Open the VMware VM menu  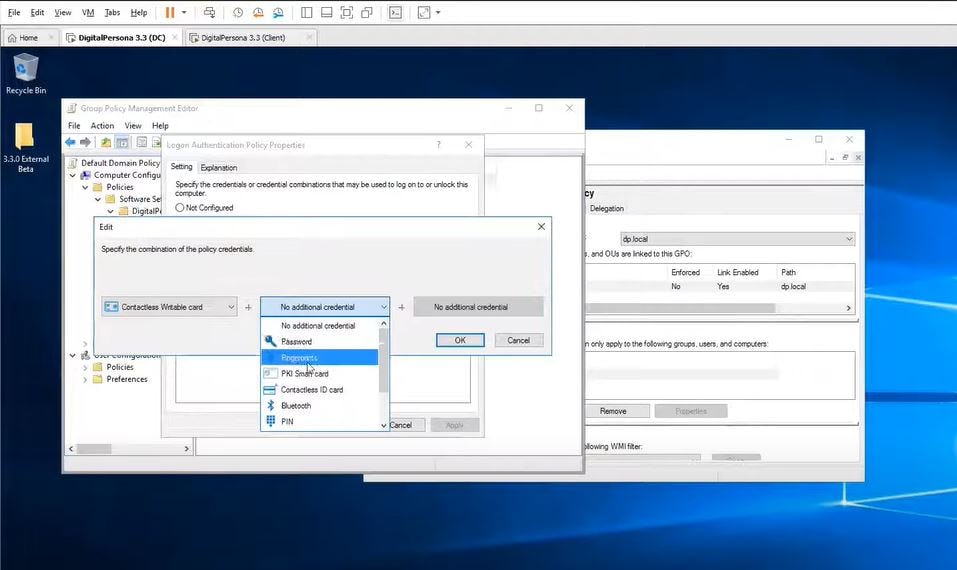tap(88, 12)
